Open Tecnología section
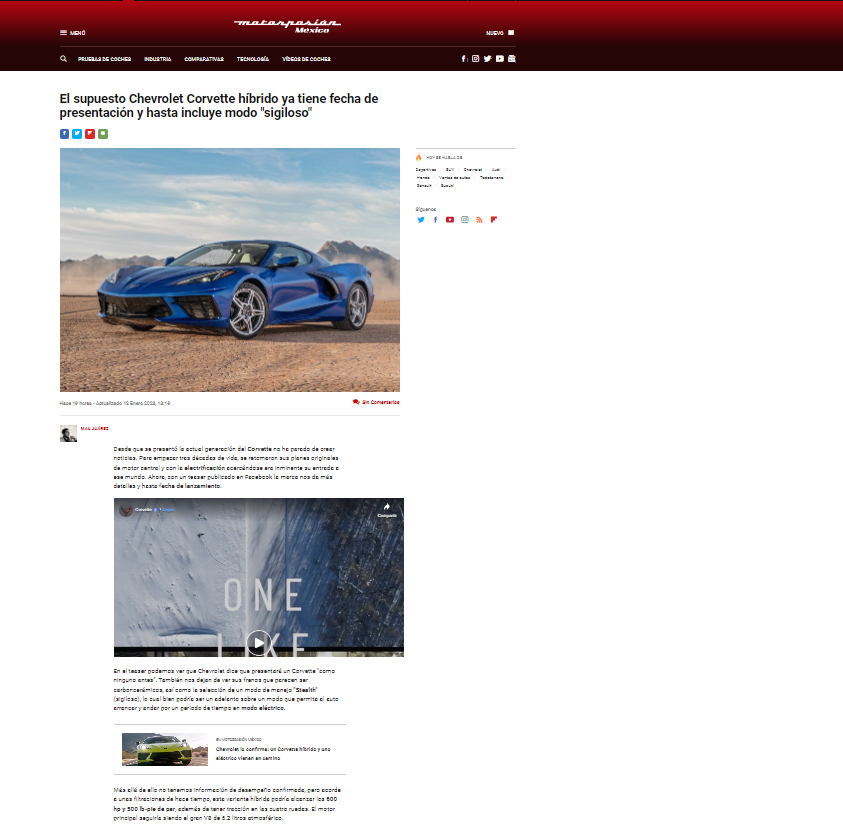Screen dimensions: 843x826 point(253,59)
